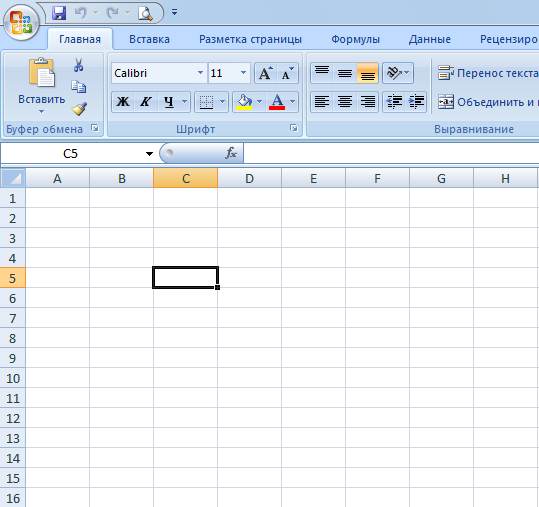Align text to top of cell
The height and width of the screenshot is (507, 539).
click(x=322, y=73)
